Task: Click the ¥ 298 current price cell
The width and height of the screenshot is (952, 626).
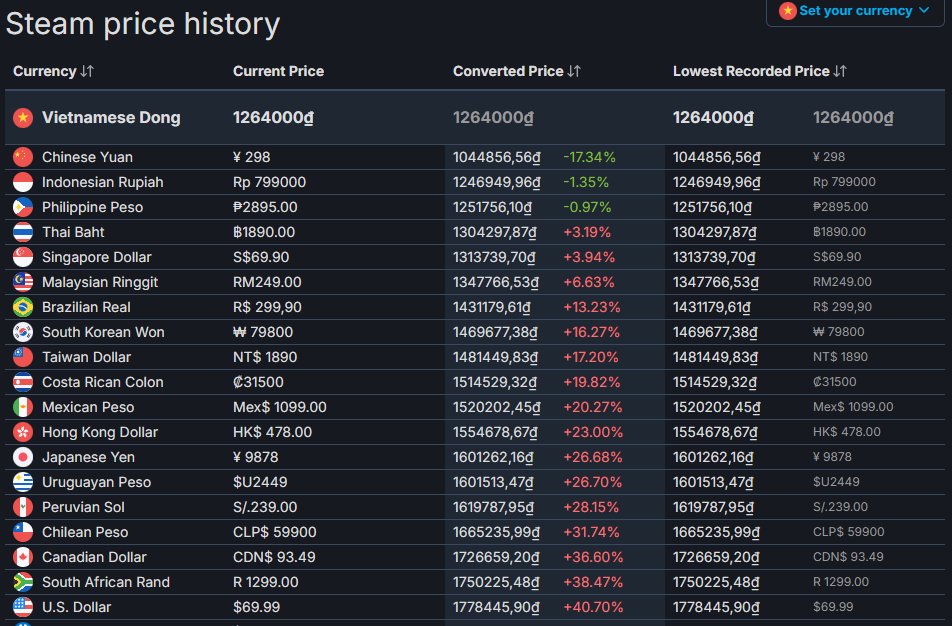Action: coord(251,157)
